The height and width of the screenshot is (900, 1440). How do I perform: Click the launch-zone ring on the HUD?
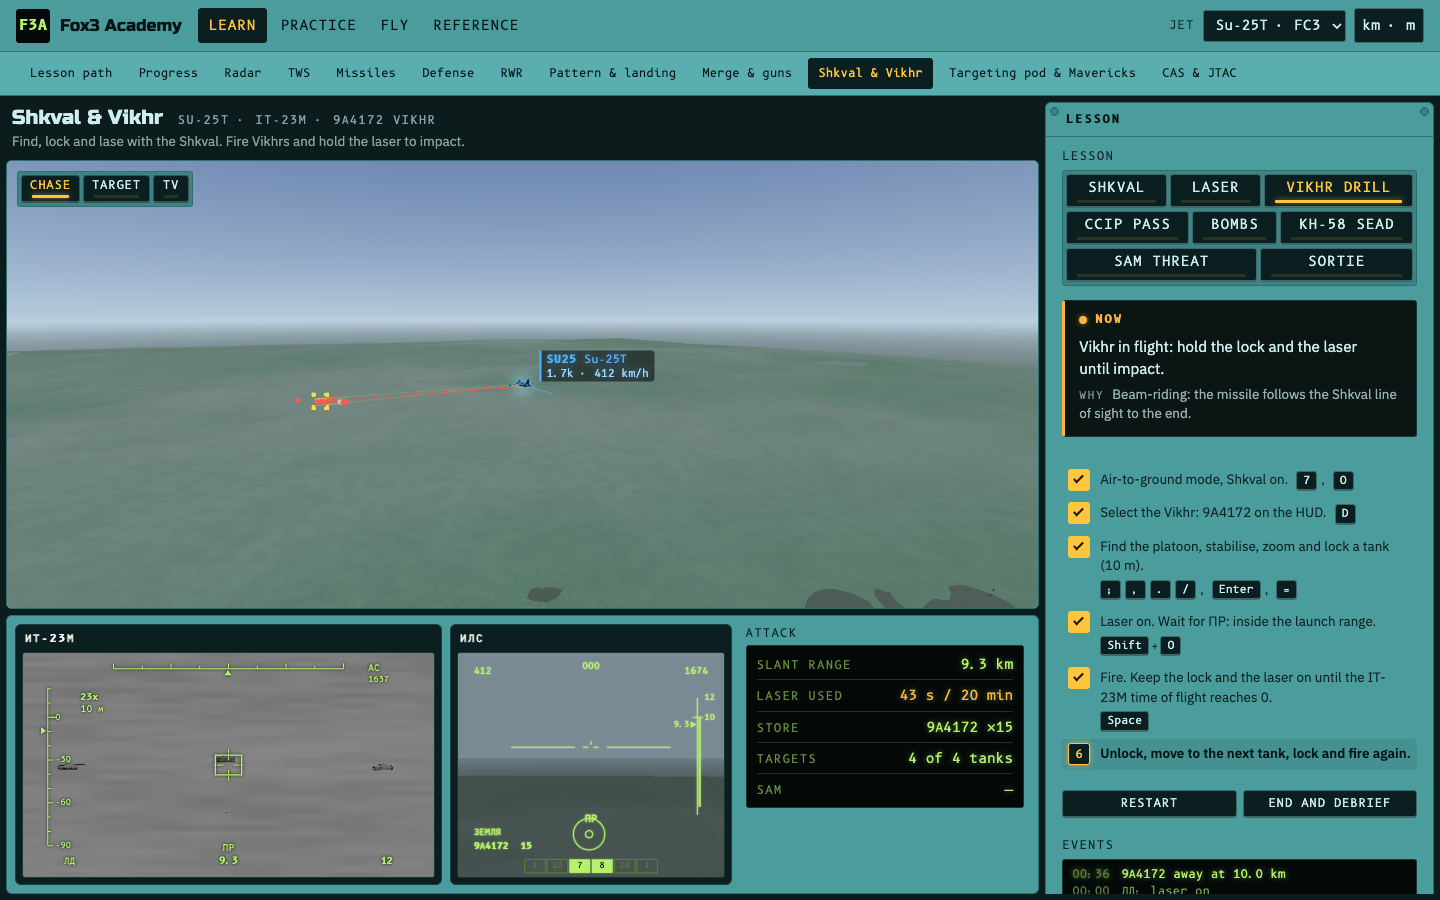(x=589, y=834)
